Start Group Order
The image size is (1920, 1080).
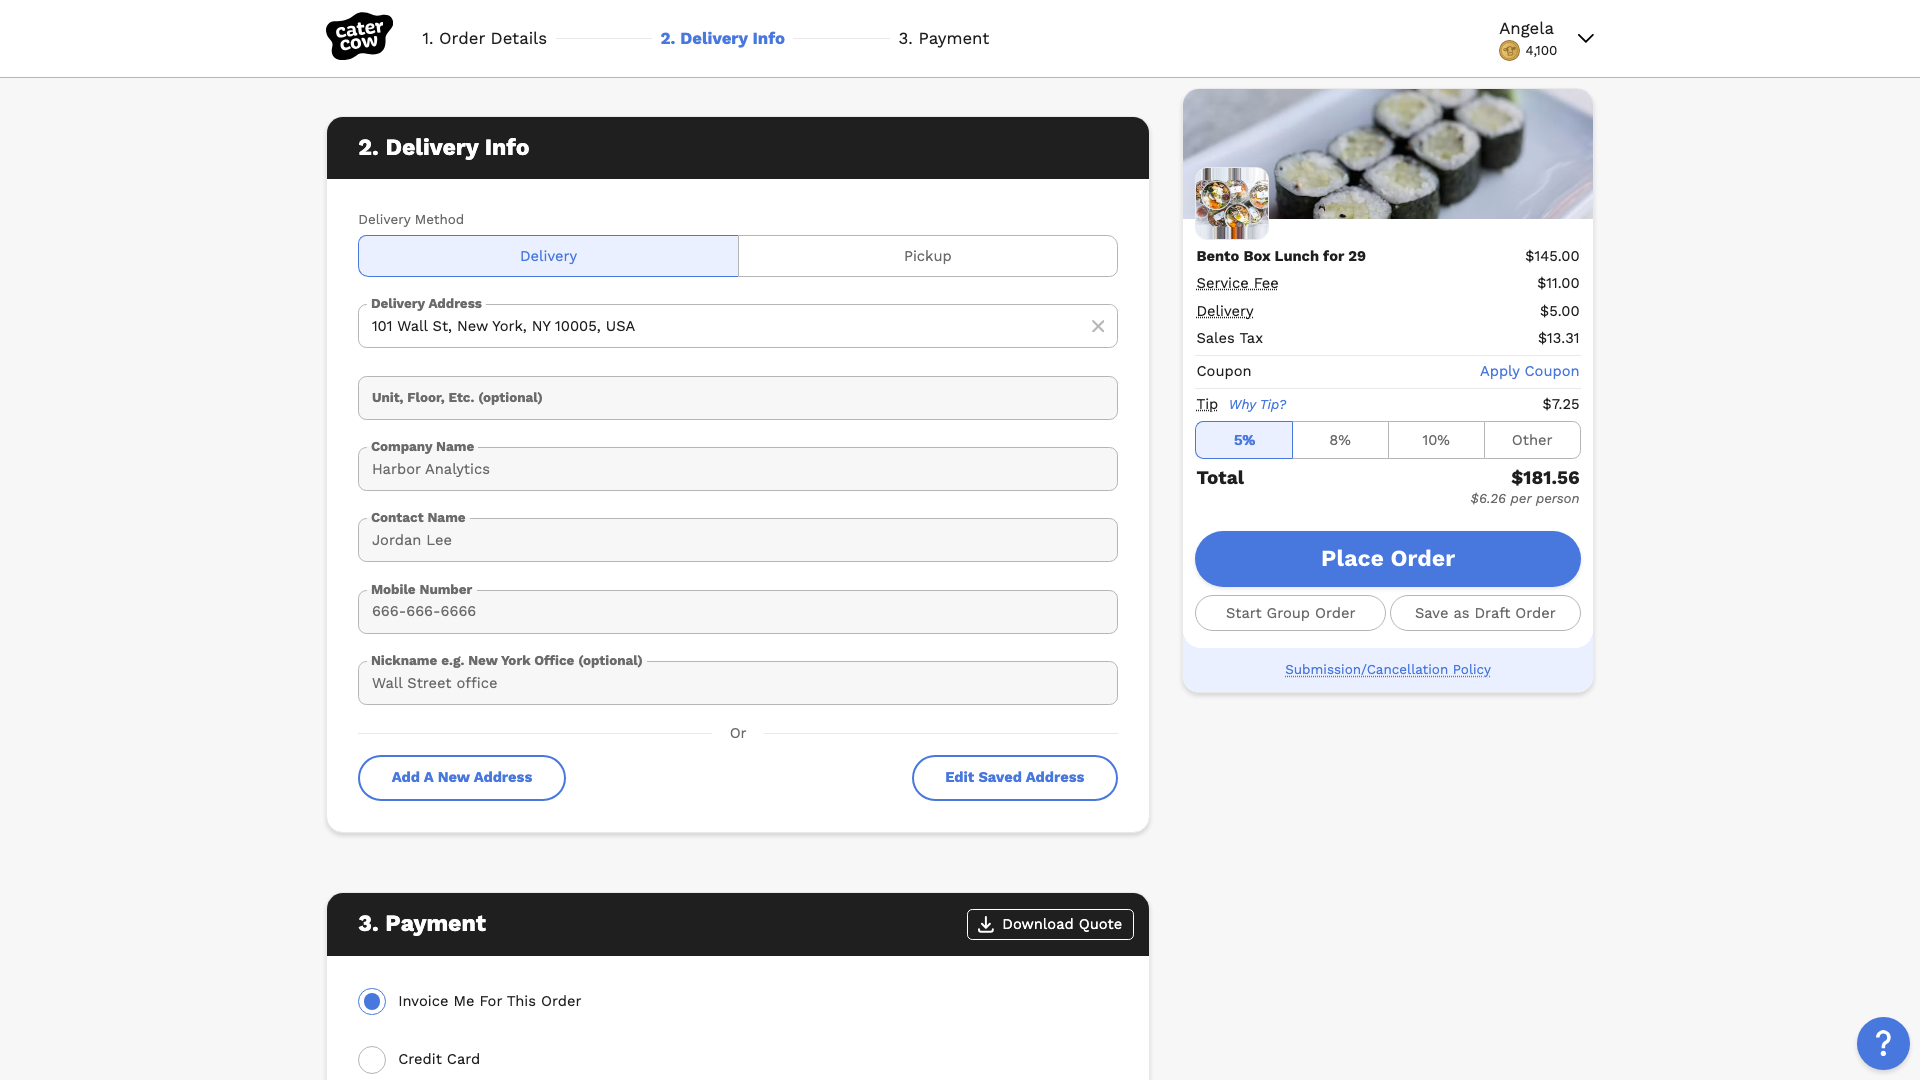click(x=1290, y=613)
